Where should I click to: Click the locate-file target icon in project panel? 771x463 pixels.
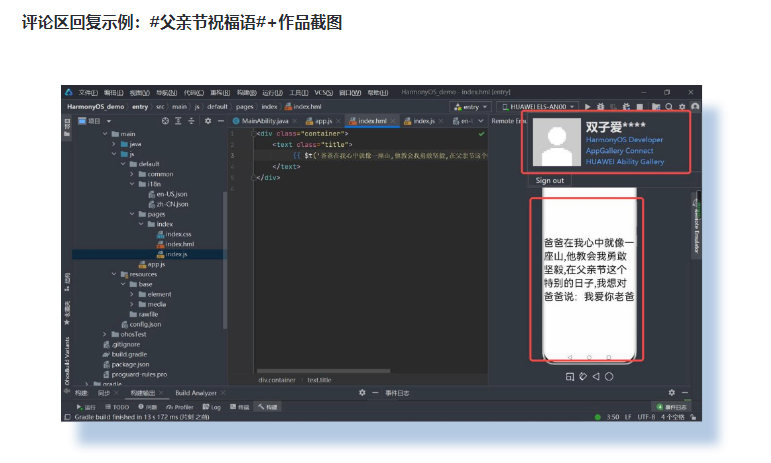(x=165, y=121)
